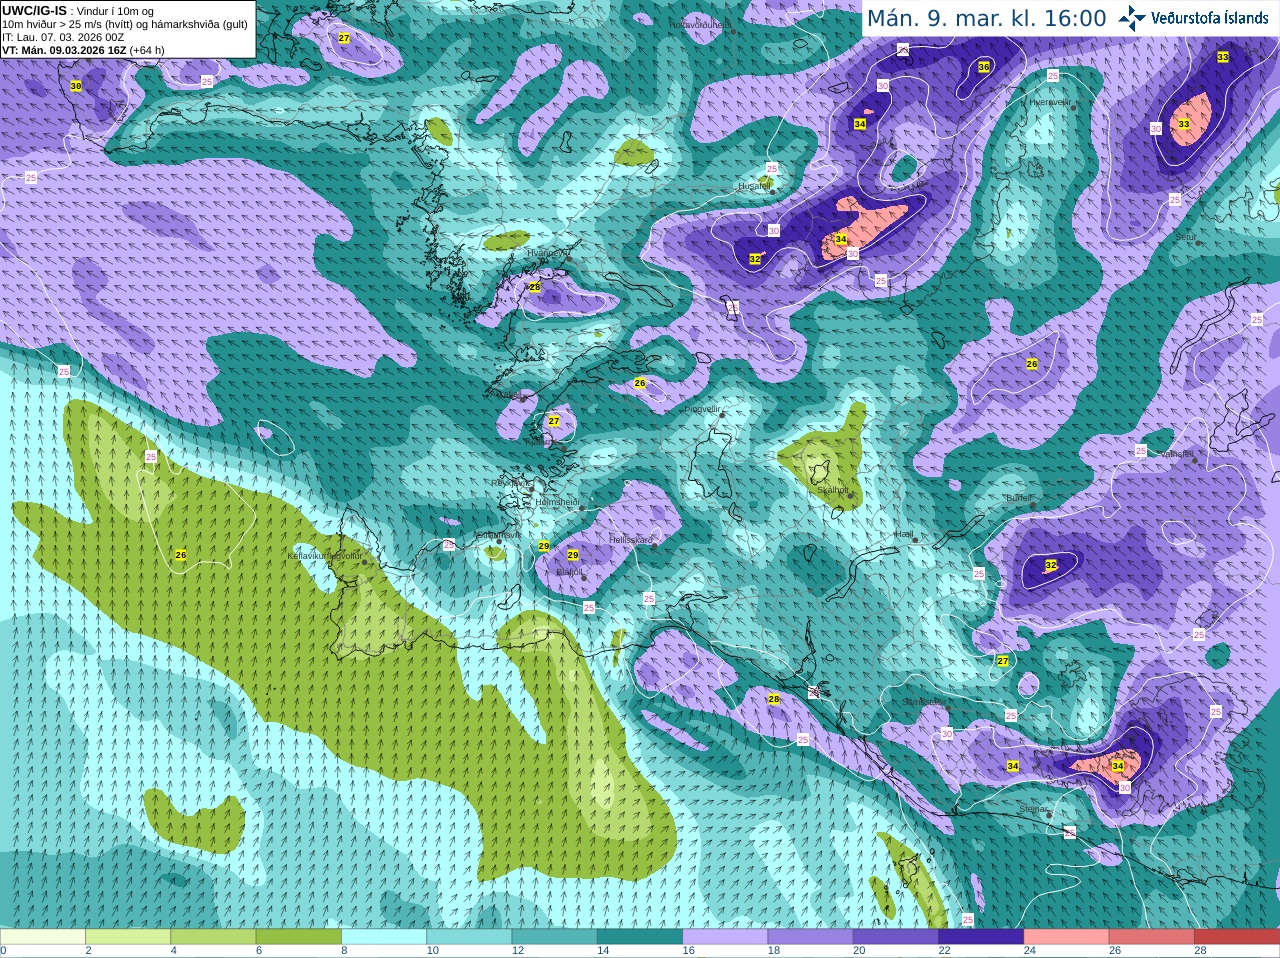Viewport: 1280px width, 958px height.
Task: Click the Holtavörðuheiði station label
Action: coord(702,25)
